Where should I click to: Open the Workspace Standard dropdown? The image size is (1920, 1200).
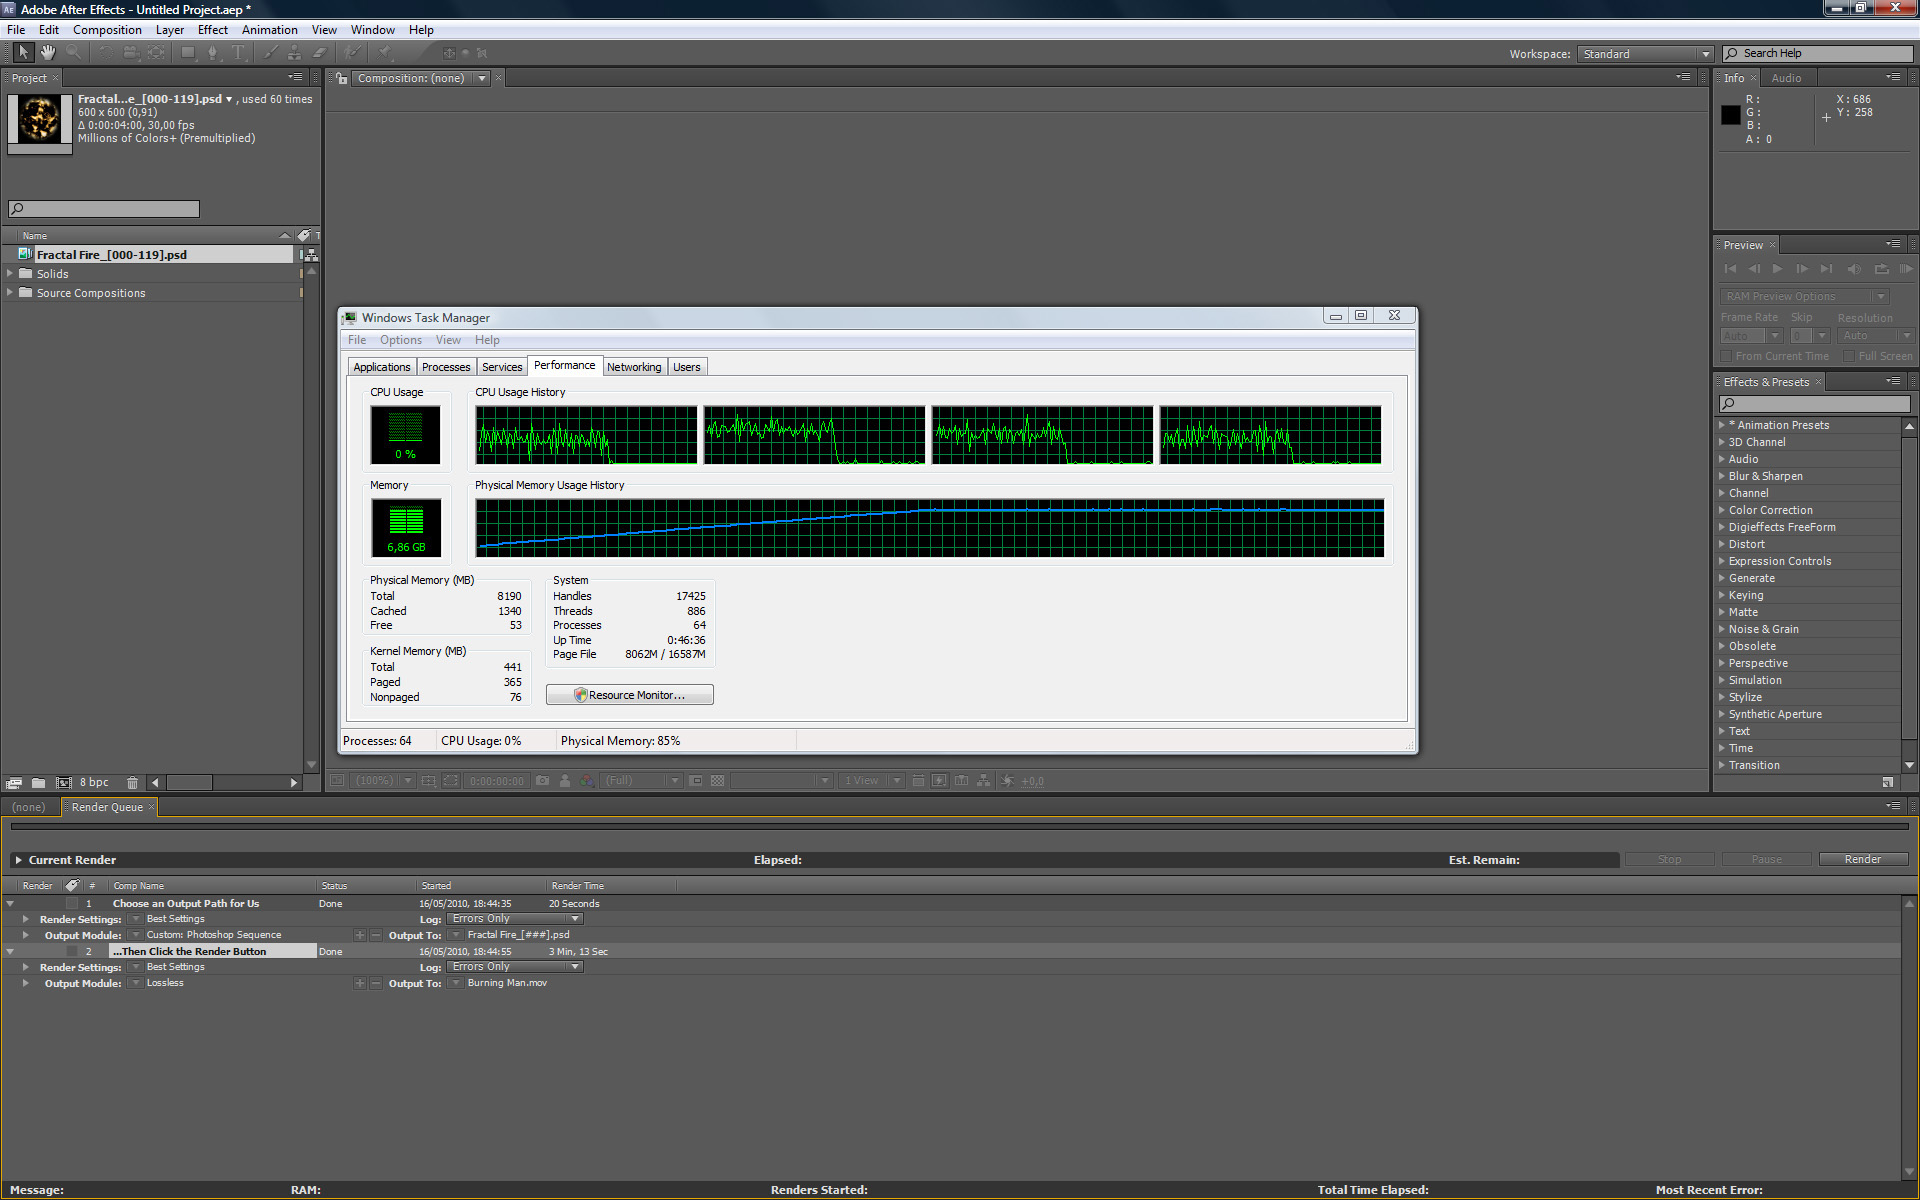point(1644,54)
